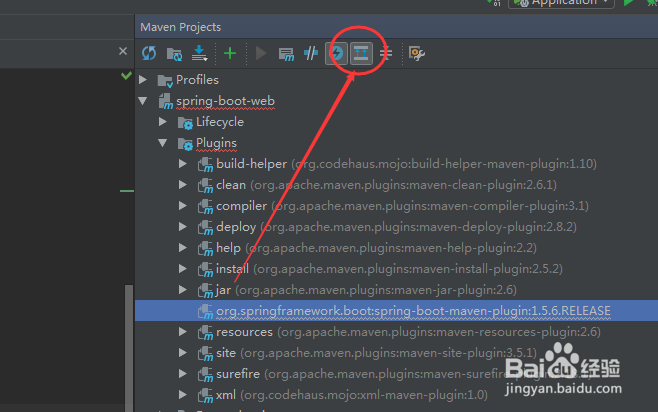Expand the resources plugin node
The image size is (658, 412).
183,331
